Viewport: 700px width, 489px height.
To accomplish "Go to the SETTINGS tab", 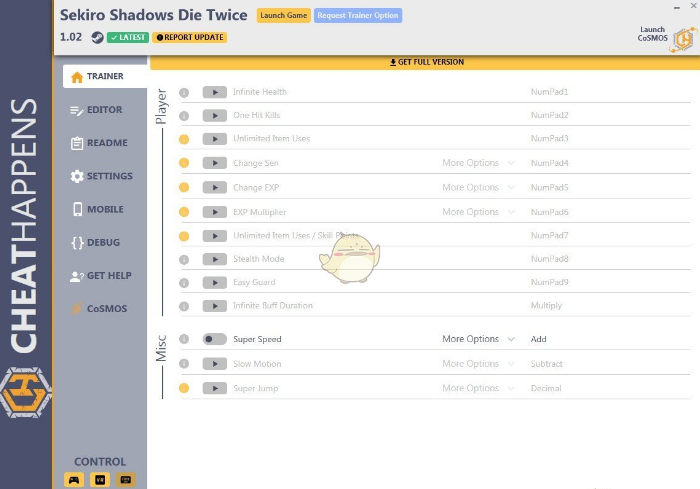I will tap(102, 176).
